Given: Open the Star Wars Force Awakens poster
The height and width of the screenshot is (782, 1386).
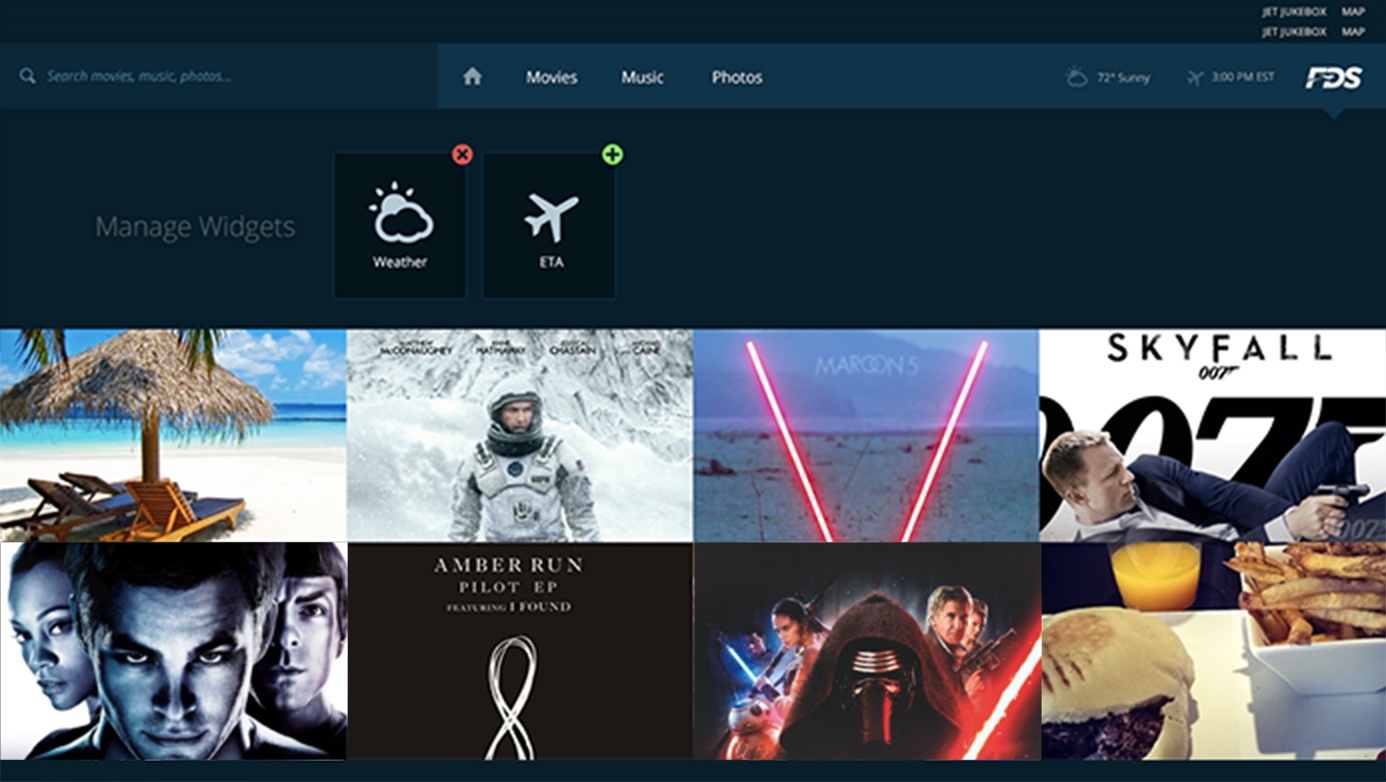Looking at the screenshot, I should tap(866, 651).
